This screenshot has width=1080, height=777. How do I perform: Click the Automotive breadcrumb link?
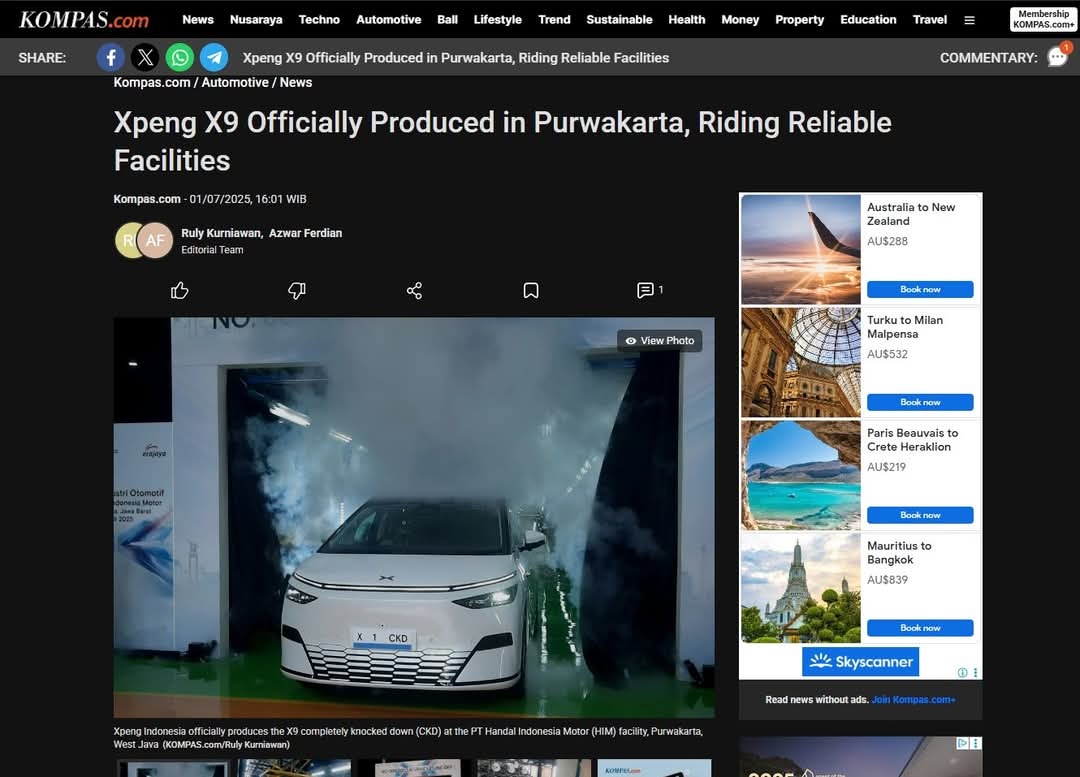coord(235,83)
